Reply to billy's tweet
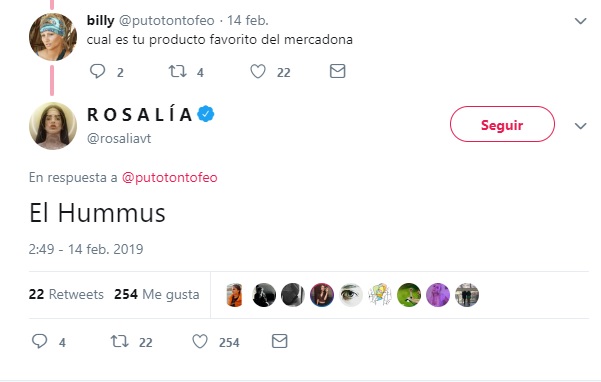Viewport: 601px width, 382px height. point(97,71)
